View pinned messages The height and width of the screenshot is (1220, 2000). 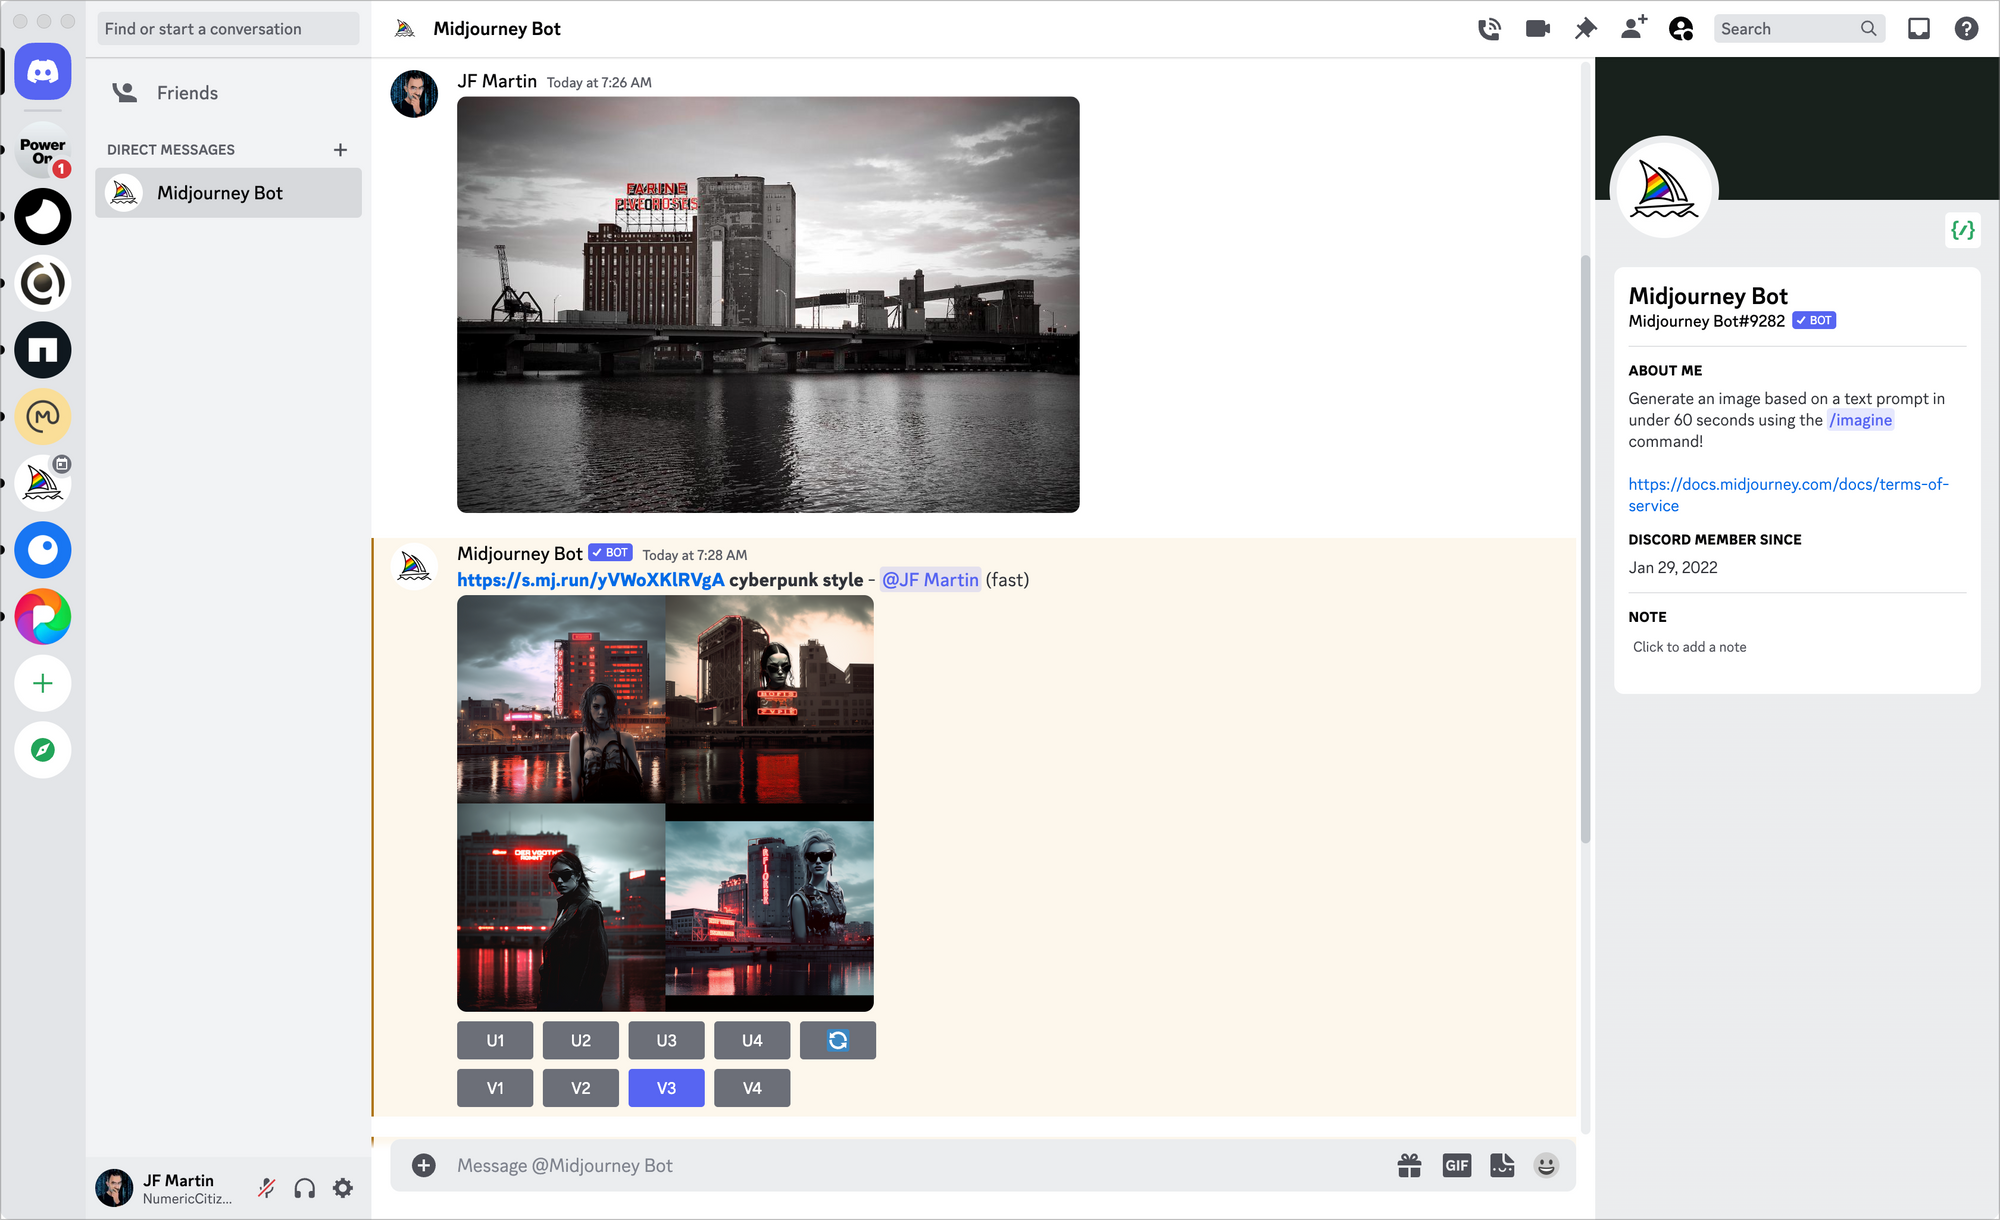1585,28
